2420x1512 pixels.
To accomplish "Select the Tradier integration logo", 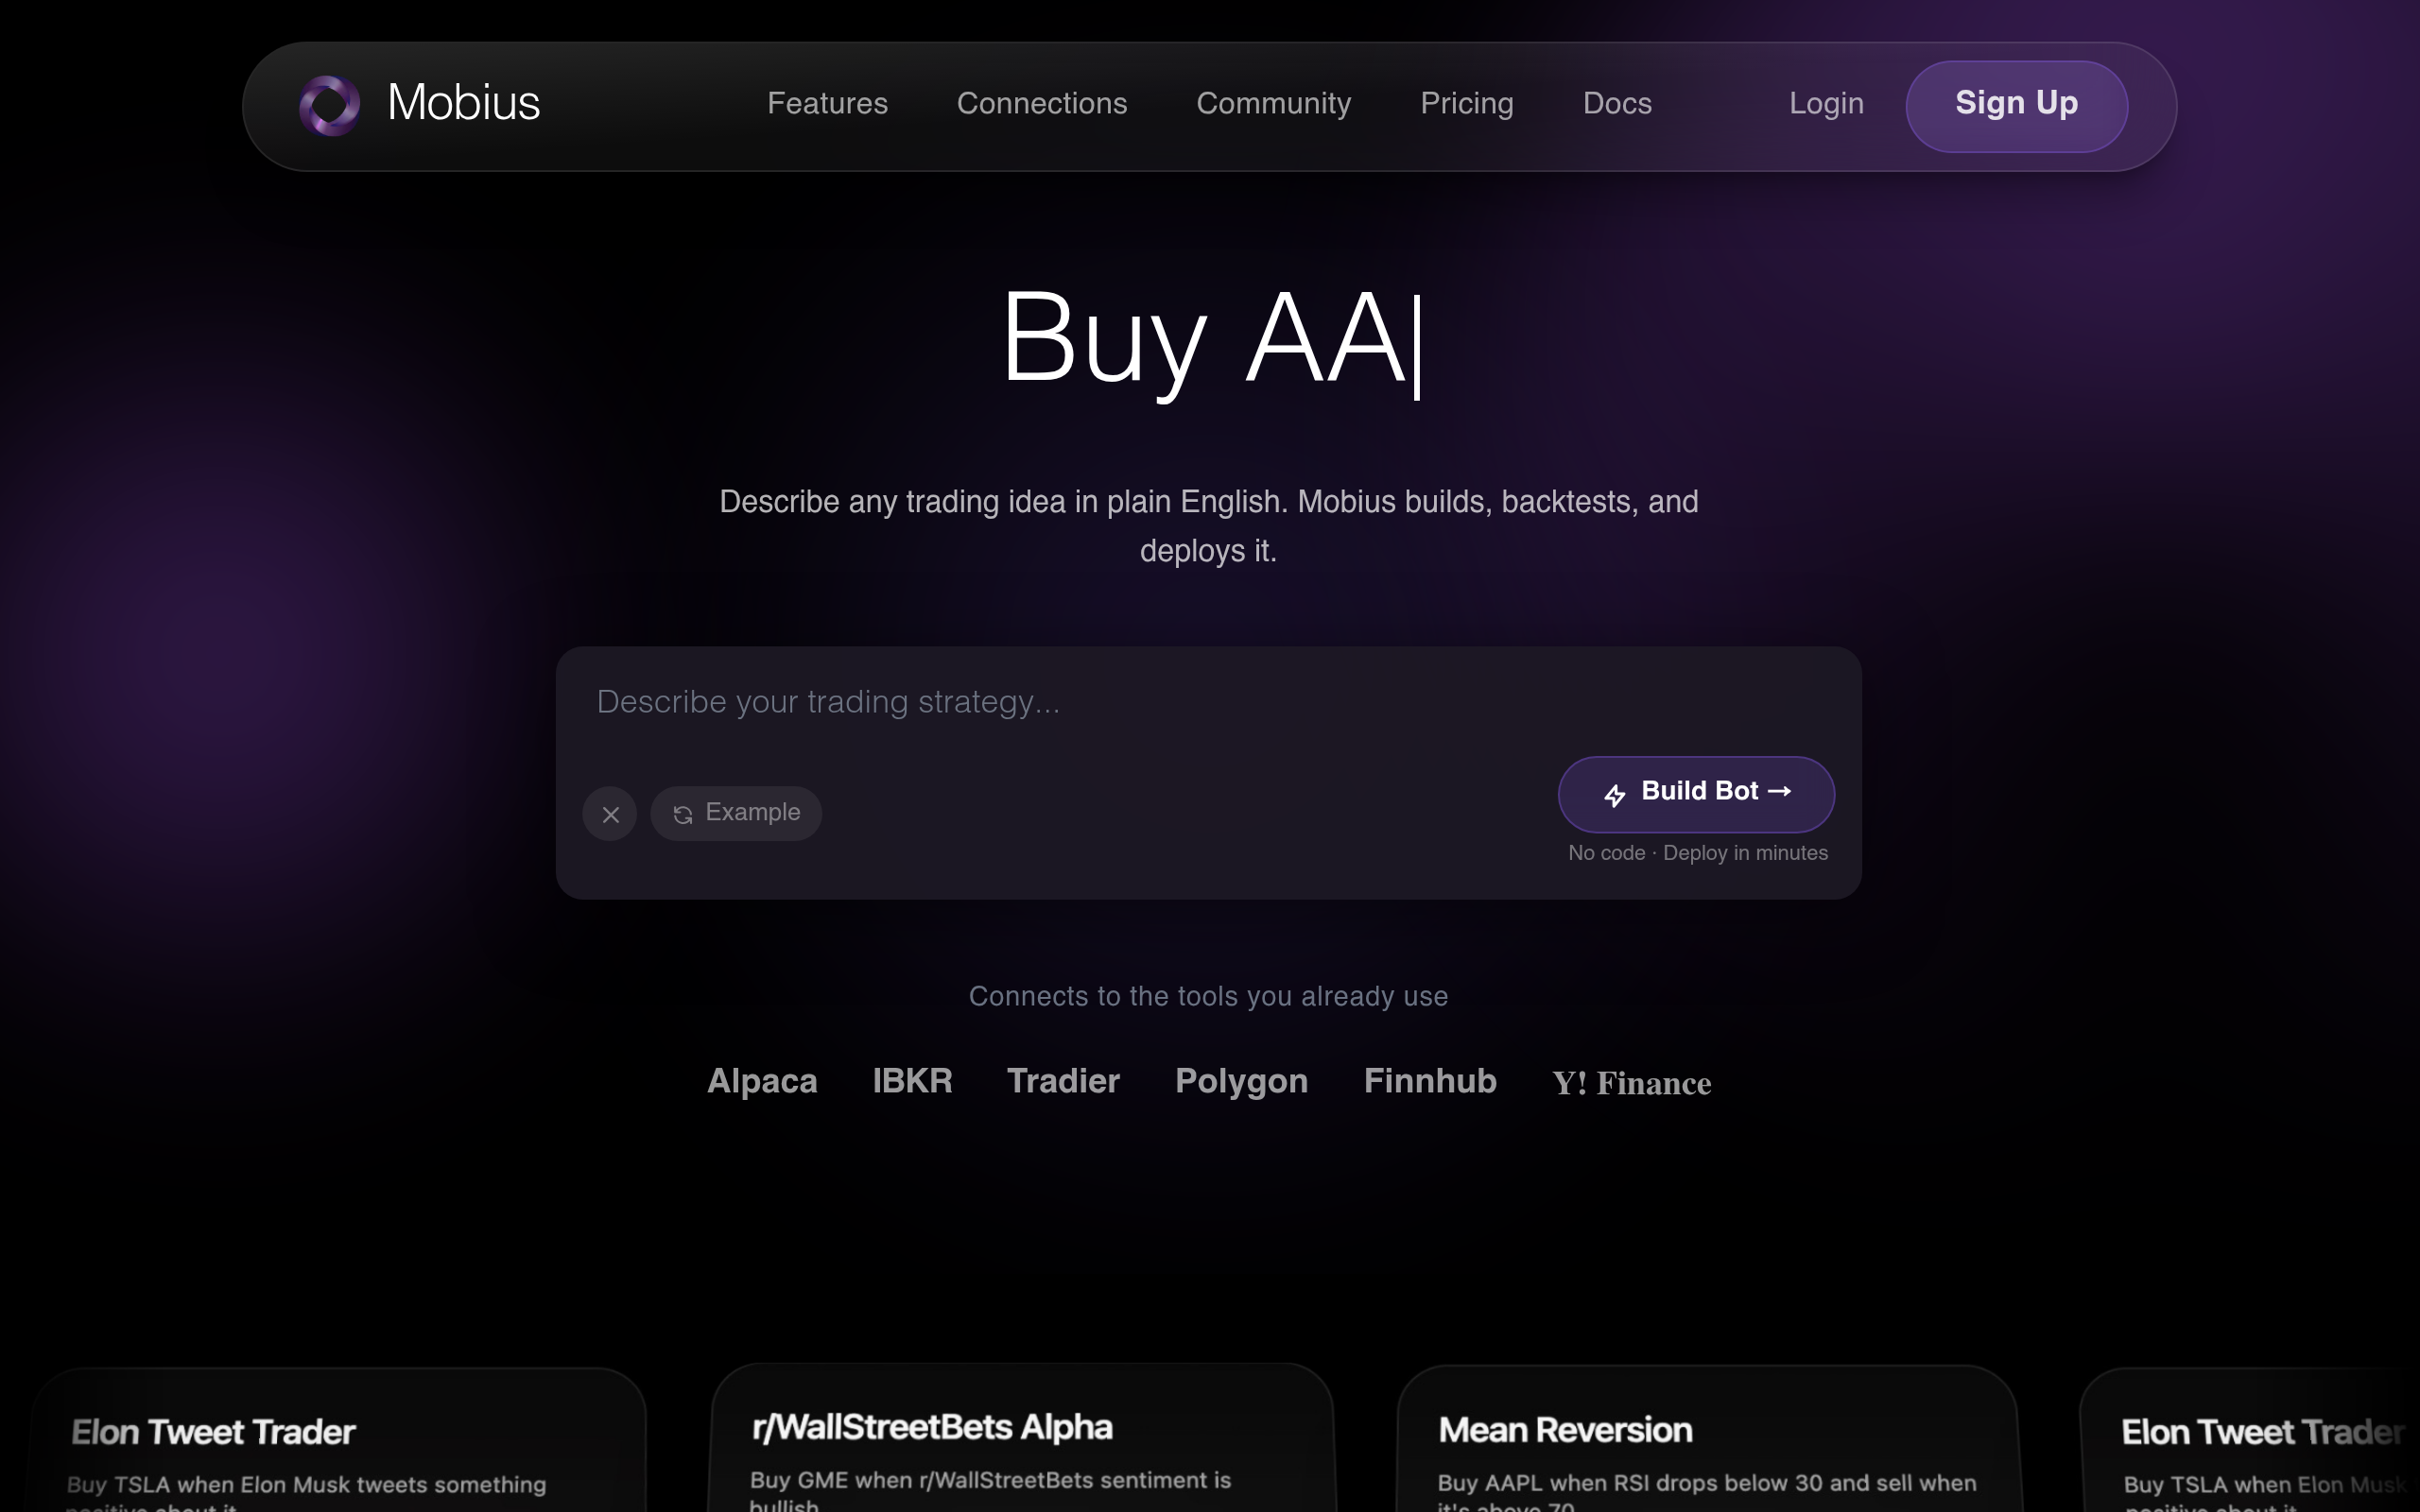I will [1063, 1081].
